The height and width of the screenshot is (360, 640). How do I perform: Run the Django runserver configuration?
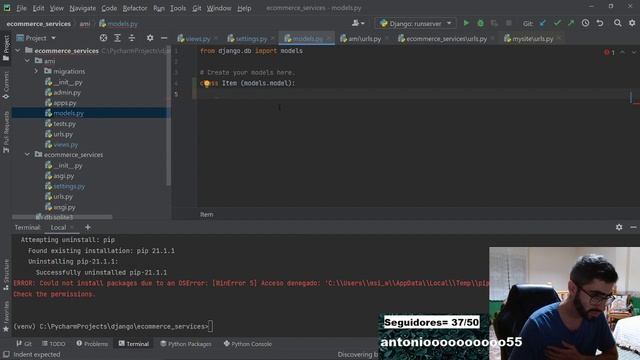tap(466, 23)
